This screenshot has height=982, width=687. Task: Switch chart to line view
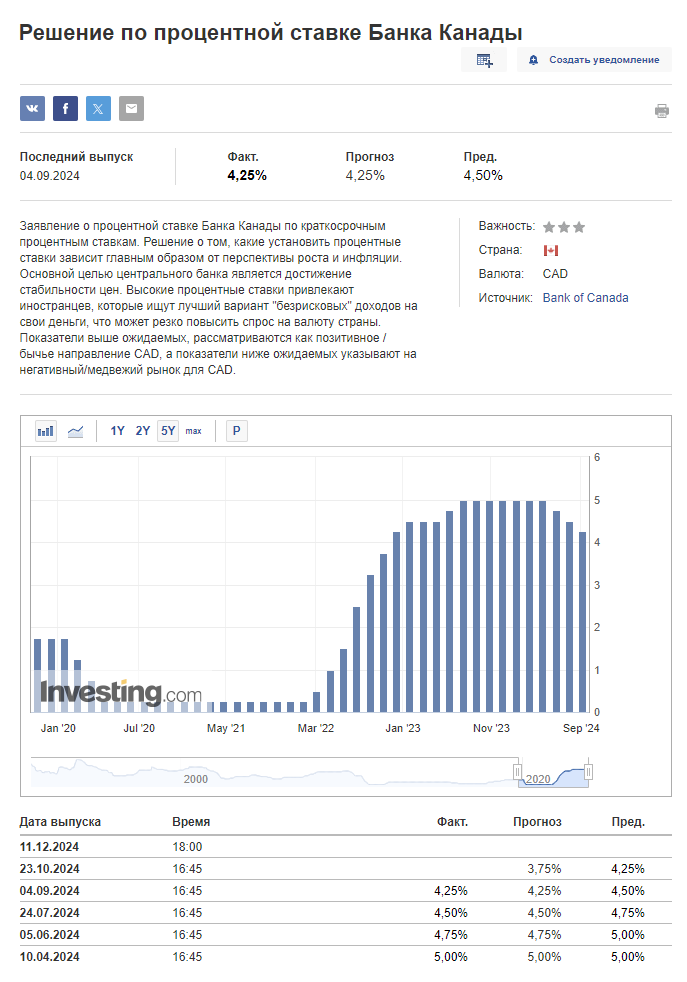(x=76, y=431)
